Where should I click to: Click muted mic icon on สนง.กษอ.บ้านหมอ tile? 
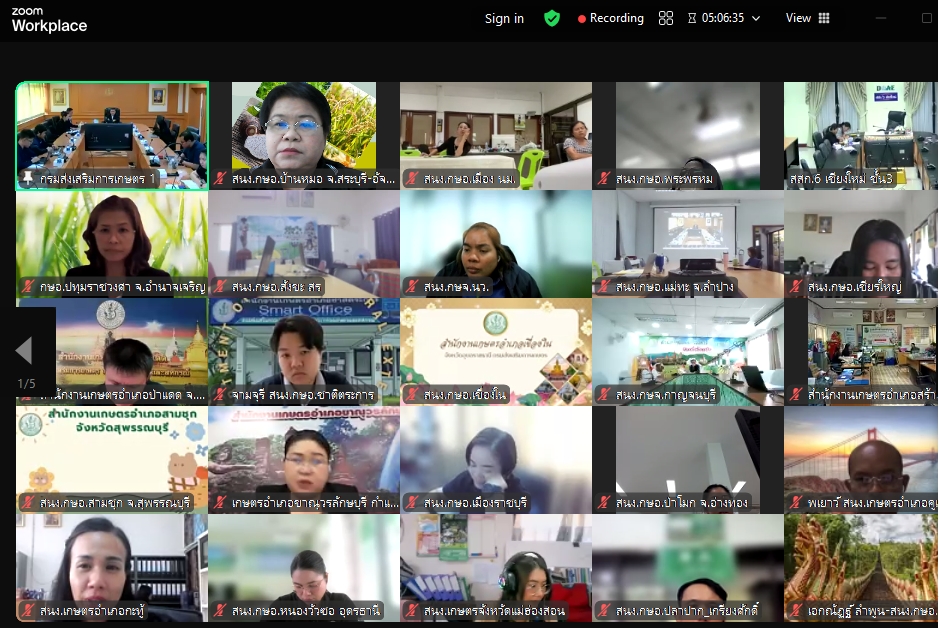221,179
